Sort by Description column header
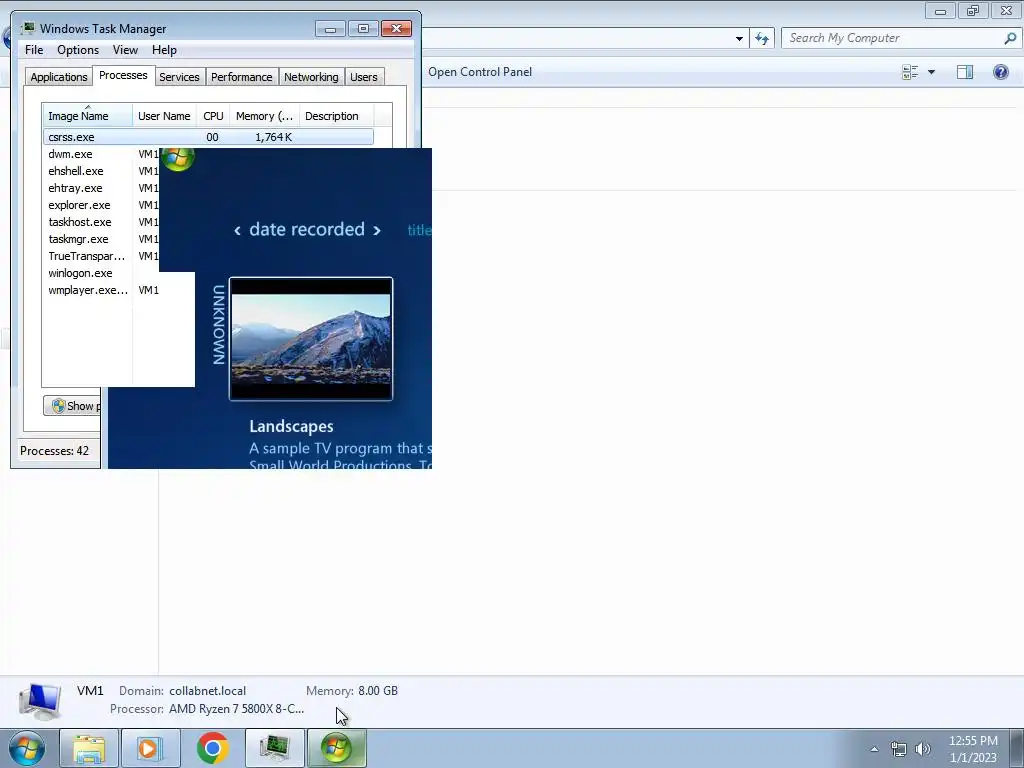The width and height of the screenshot is (1024, 768). [x=336, y=116]
